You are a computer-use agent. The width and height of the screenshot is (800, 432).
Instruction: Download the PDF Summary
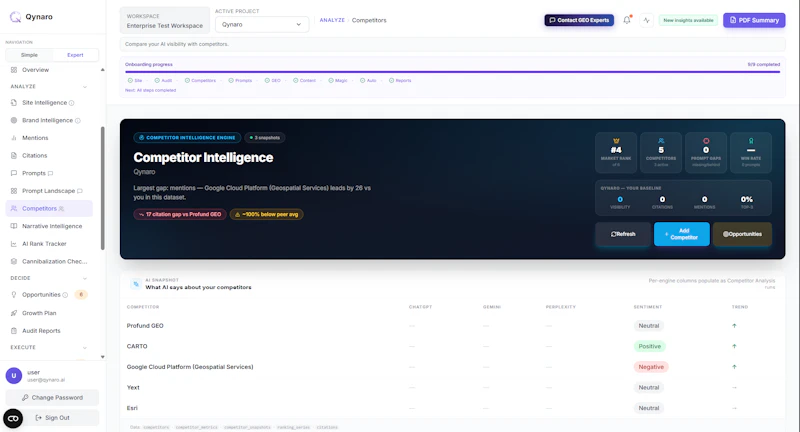click(754, 20)
